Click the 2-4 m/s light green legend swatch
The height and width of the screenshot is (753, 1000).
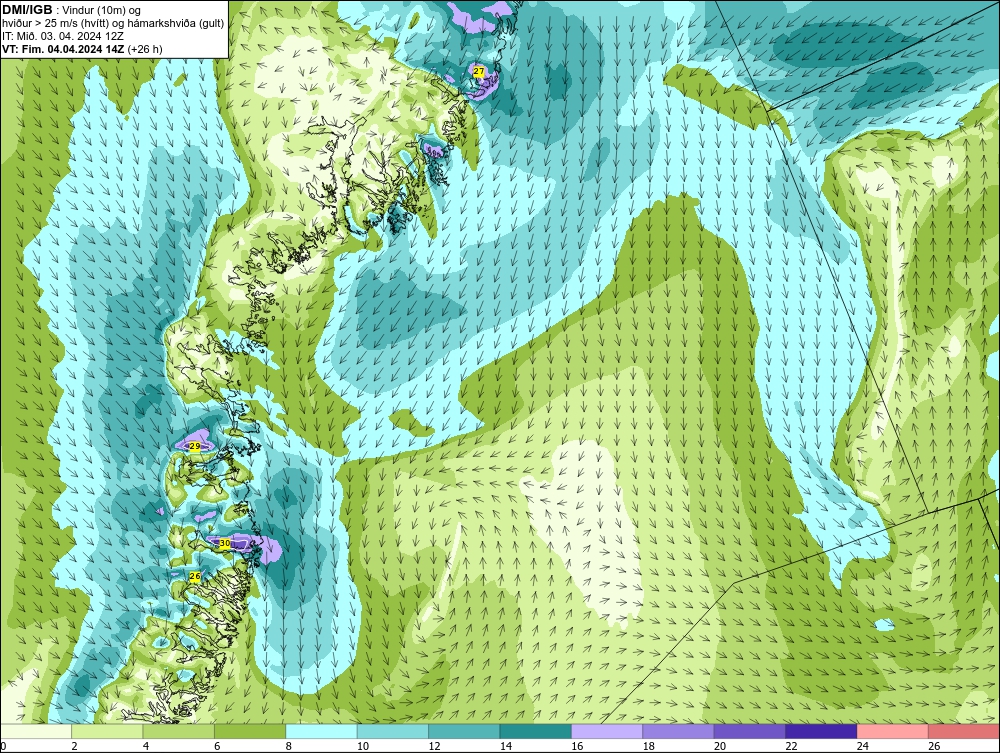click(107, 731)
